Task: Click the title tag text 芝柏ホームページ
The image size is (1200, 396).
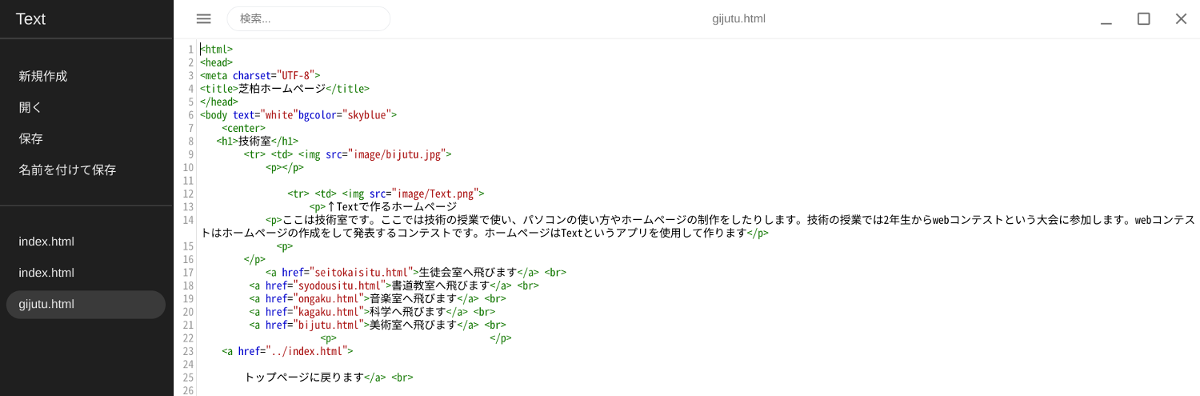Action: click(282, 88)
